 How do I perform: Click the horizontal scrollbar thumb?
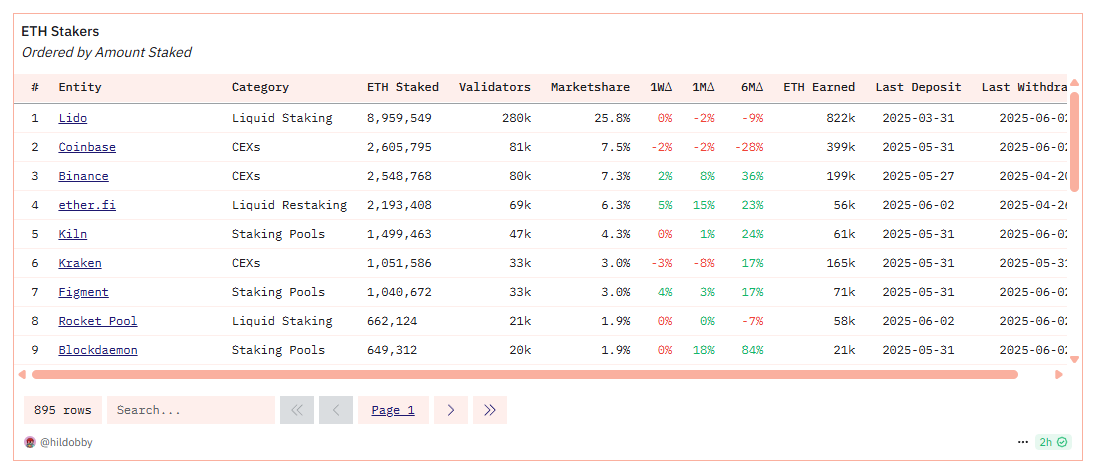[x=525, y=374]
